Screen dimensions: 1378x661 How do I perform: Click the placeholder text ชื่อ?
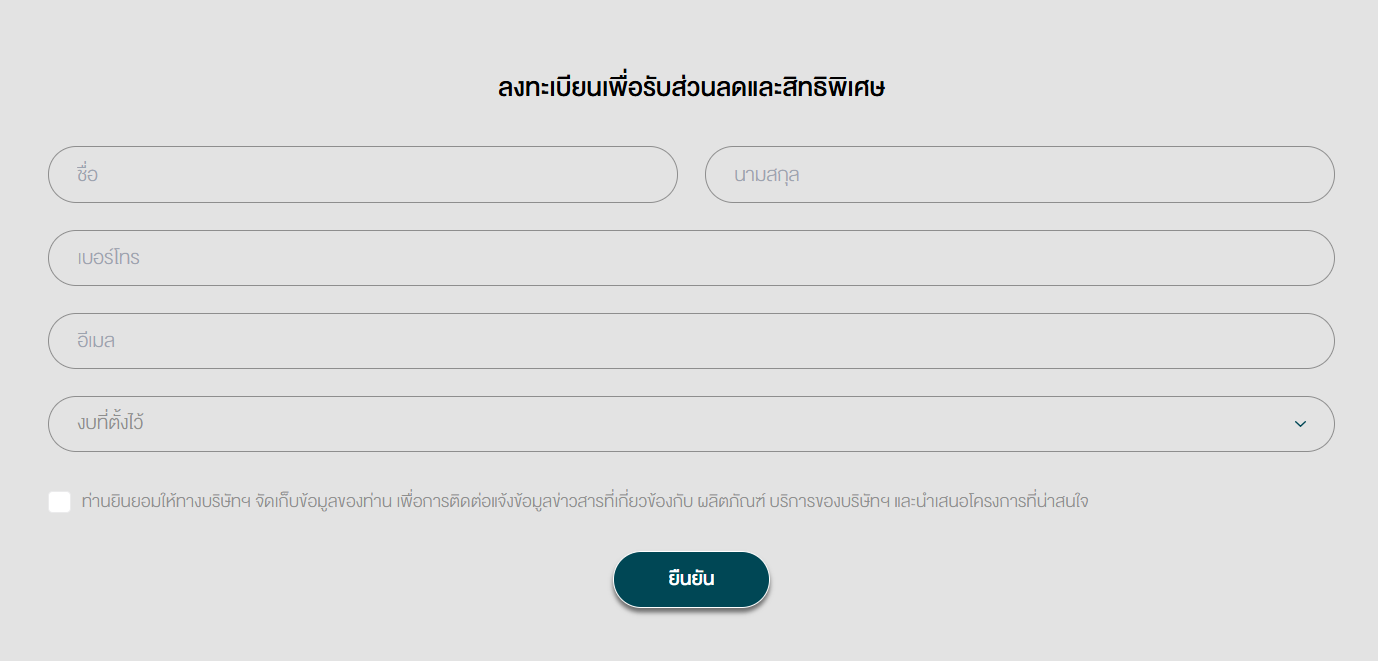click(87, 175)
